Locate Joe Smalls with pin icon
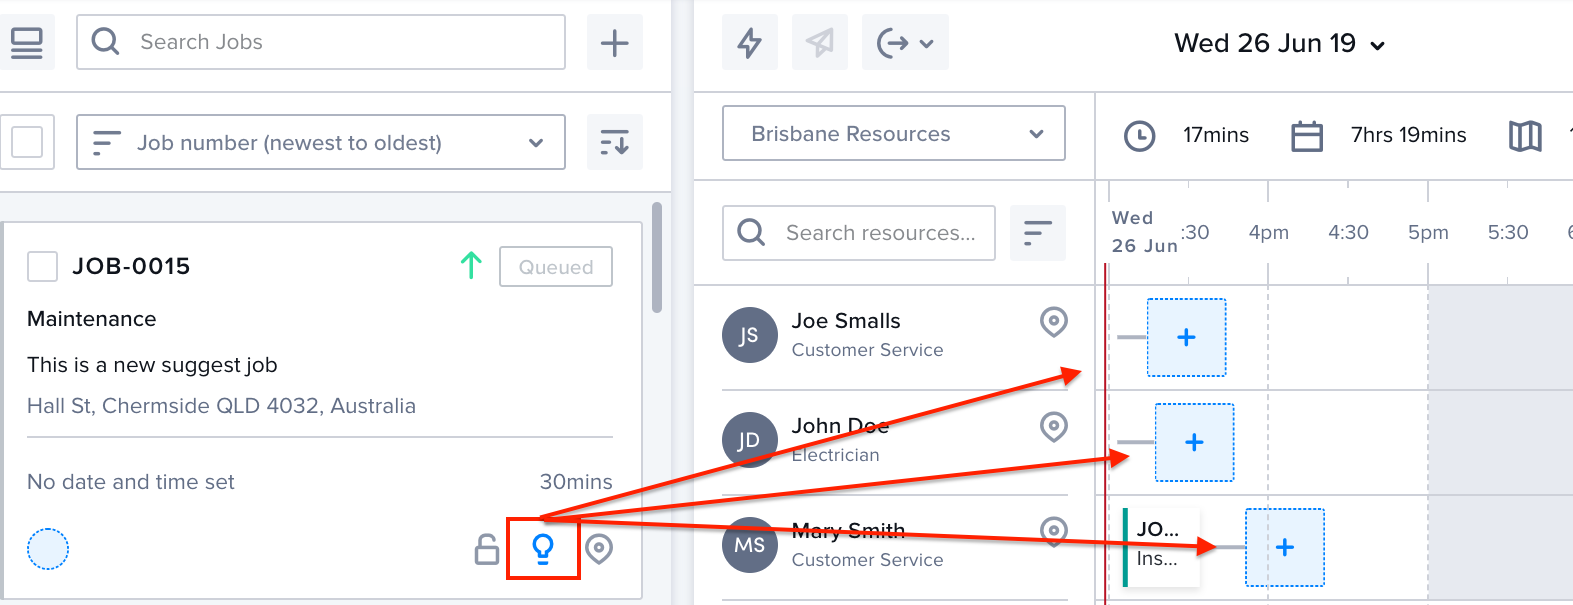Image resolution: width=1573 pixels, height=605 pixels. 1054,322
